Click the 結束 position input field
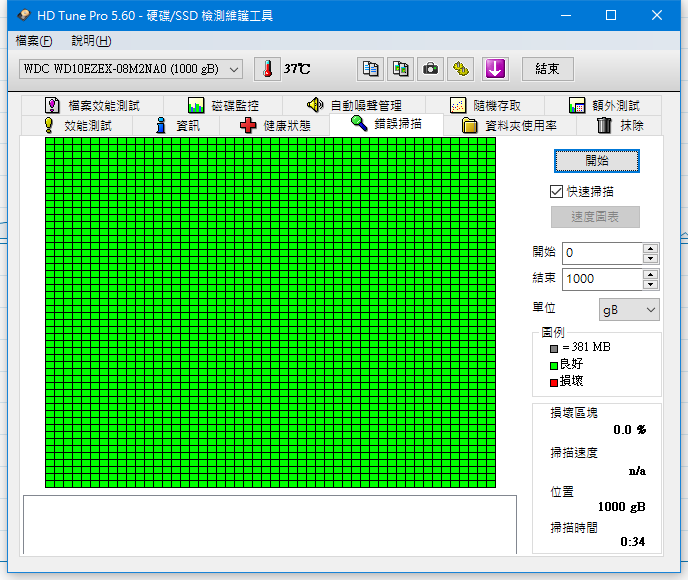Image resolution: width=688 pixels, height=580 pixels. pyautogui.click(x=602, y=279)
